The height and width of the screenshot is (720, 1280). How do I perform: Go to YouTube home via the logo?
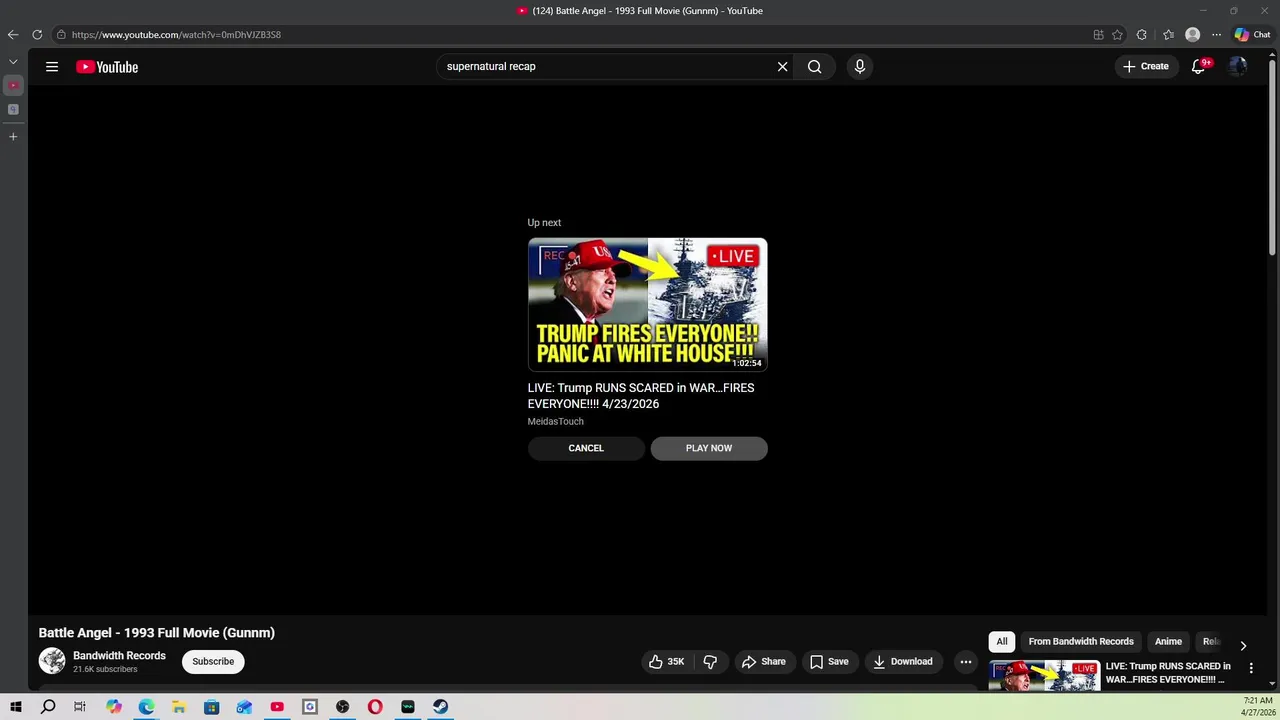pyautogui.click(x=107, y=67)
